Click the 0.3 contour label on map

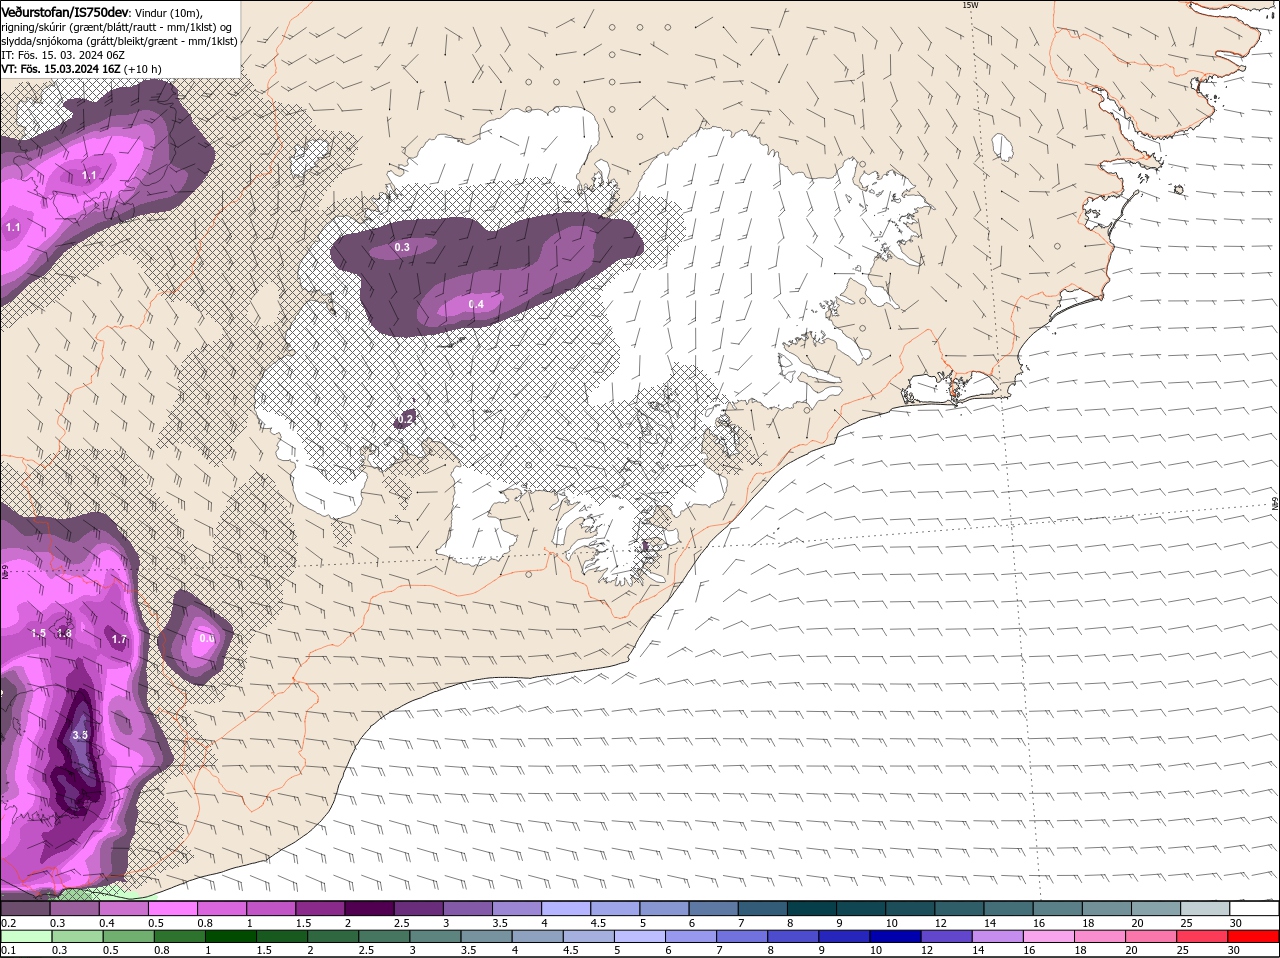[x=402, y=247]
